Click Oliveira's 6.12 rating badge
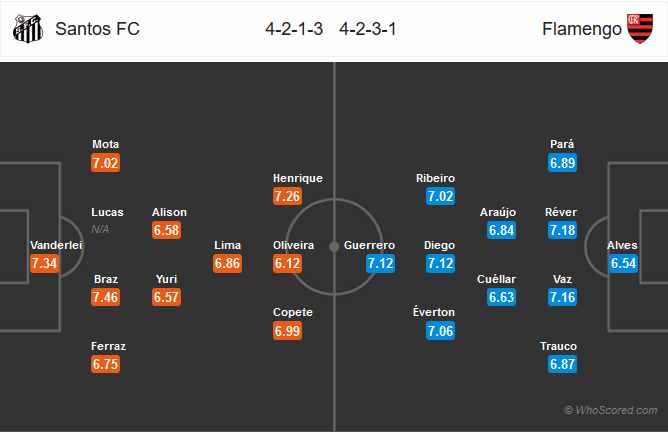Screen dimensions: 668x432 point(287,263)
